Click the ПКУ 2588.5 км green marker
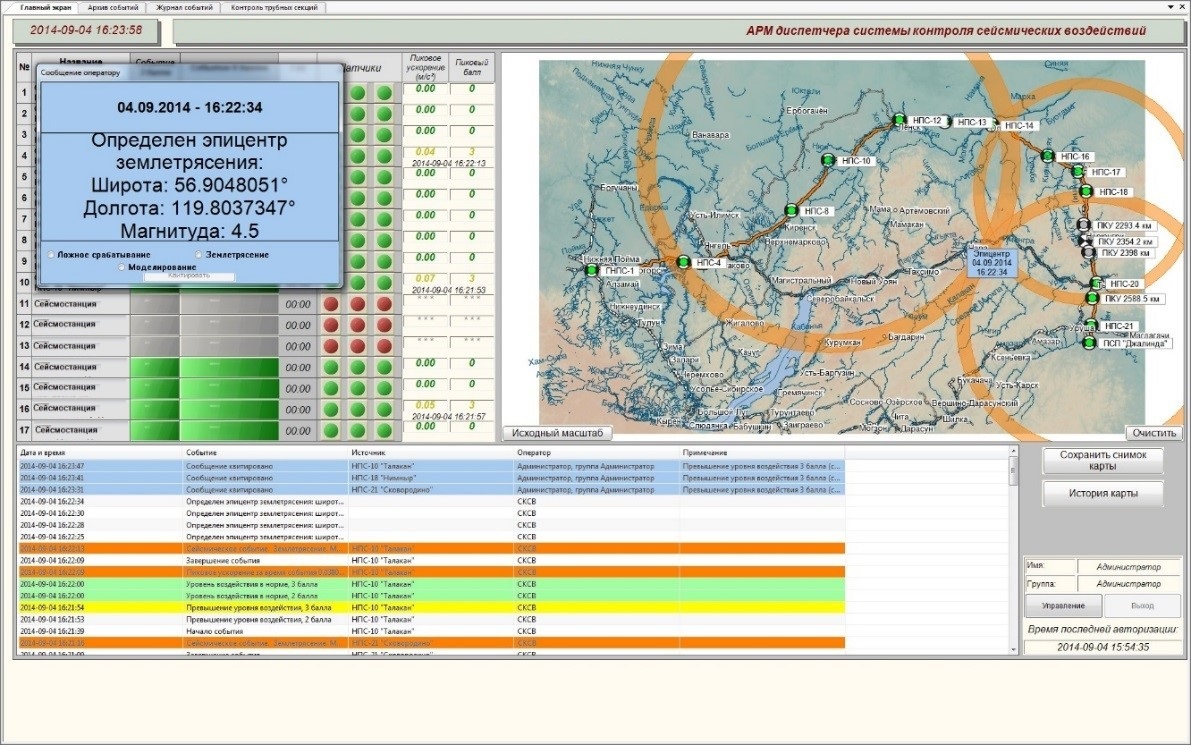 point(1091,298)
